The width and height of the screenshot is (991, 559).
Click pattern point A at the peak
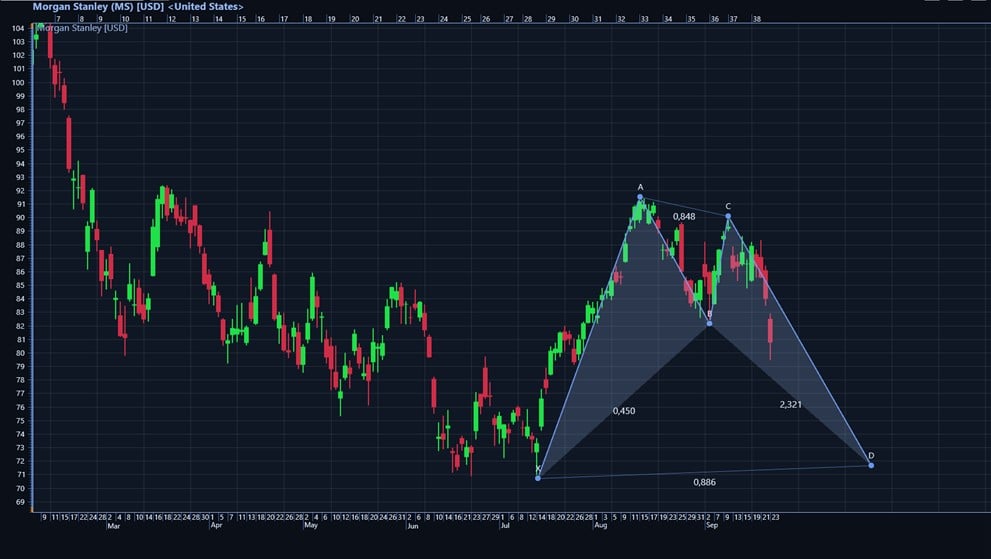click(x=640, y=197)
